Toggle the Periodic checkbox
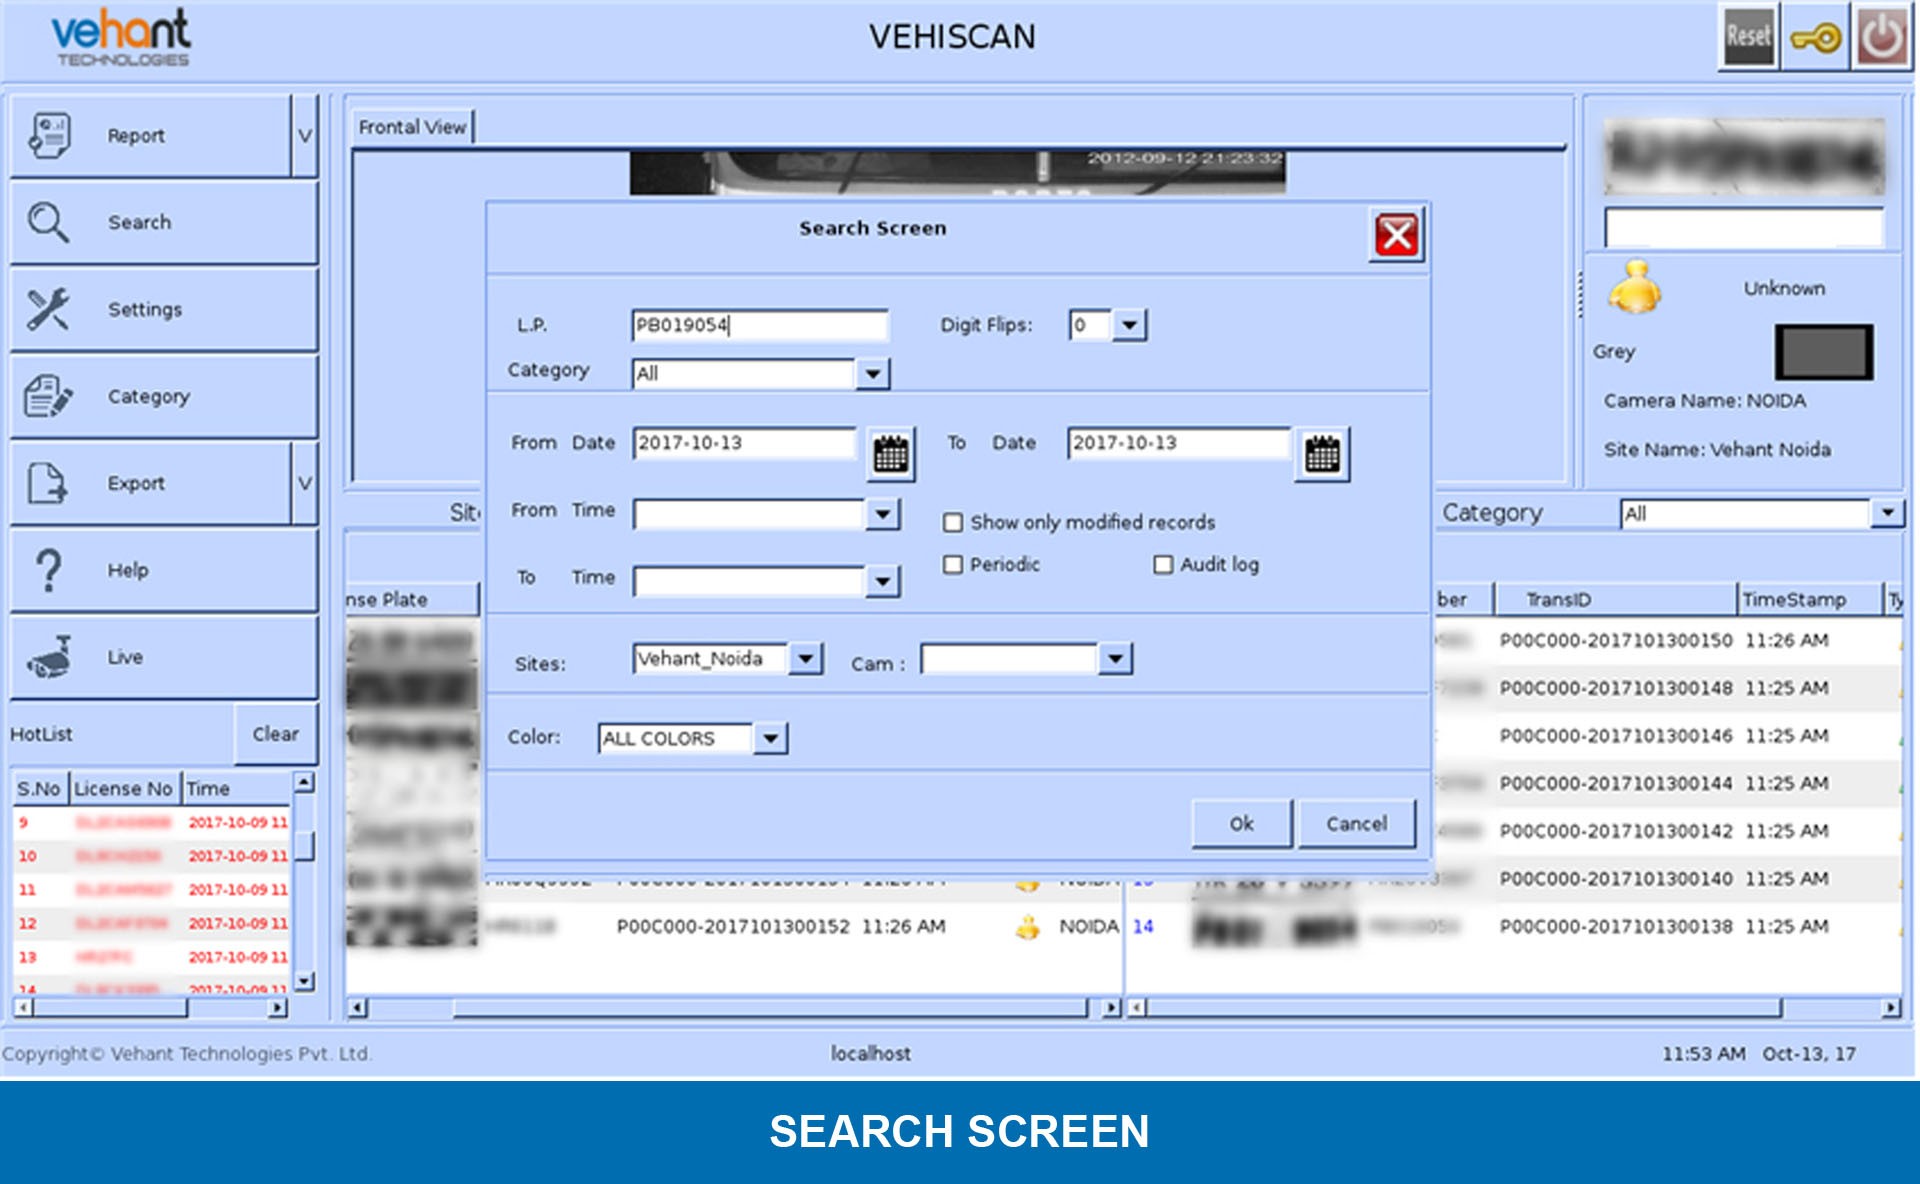 point(953,565)
